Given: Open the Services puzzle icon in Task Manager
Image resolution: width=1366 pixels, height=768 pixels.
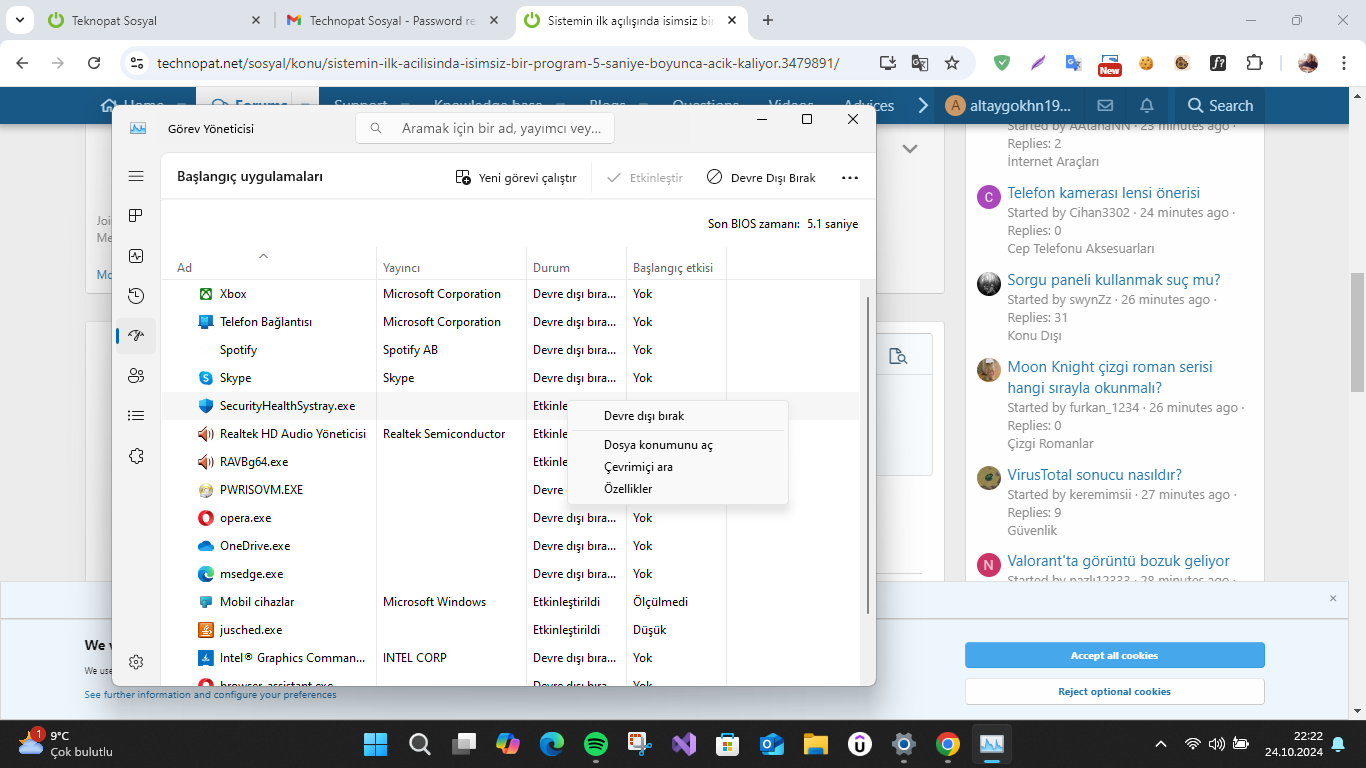Looking at the screenshot, I should coord(136,456).
